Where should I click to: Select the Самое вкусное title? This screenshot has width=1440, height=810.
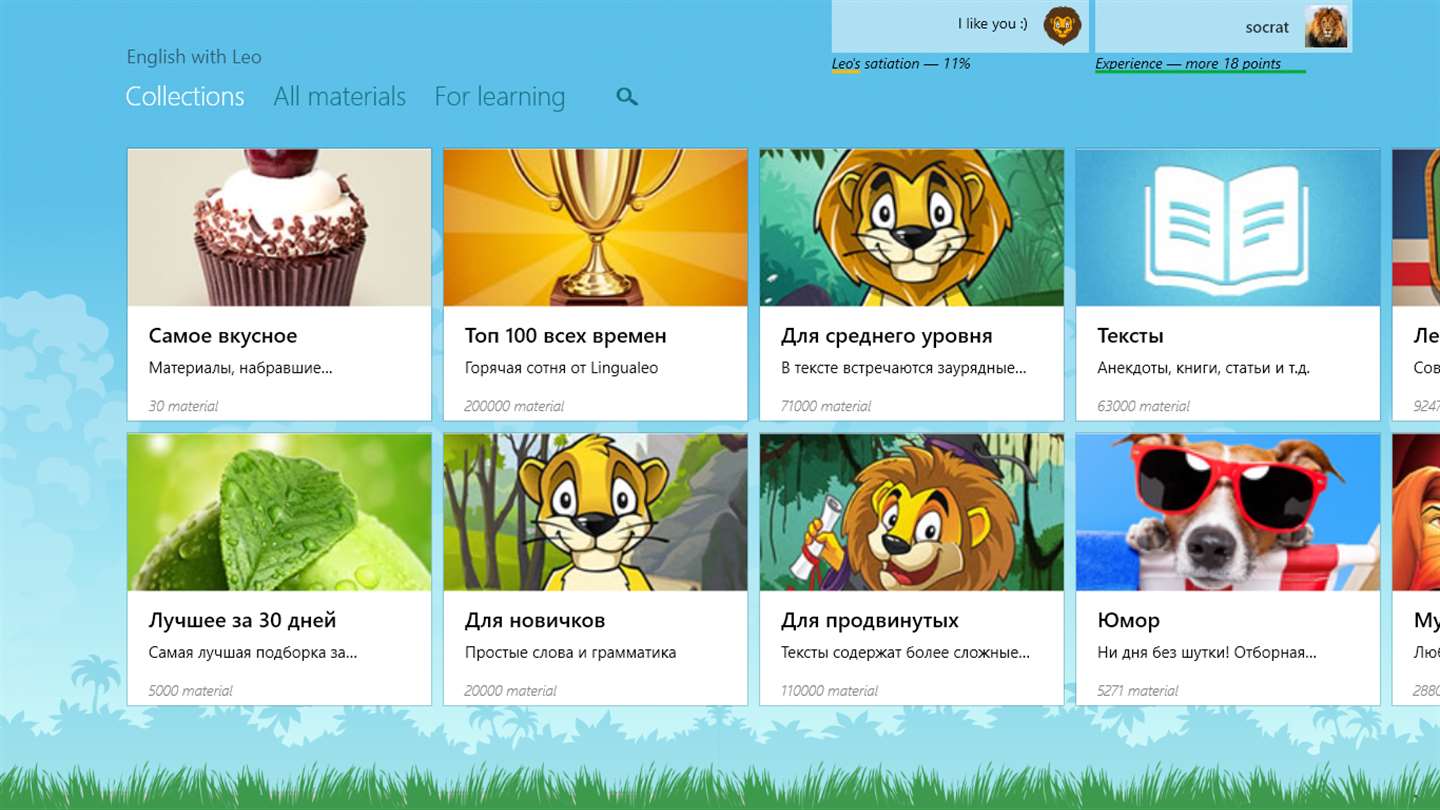(x=223, y=336)
